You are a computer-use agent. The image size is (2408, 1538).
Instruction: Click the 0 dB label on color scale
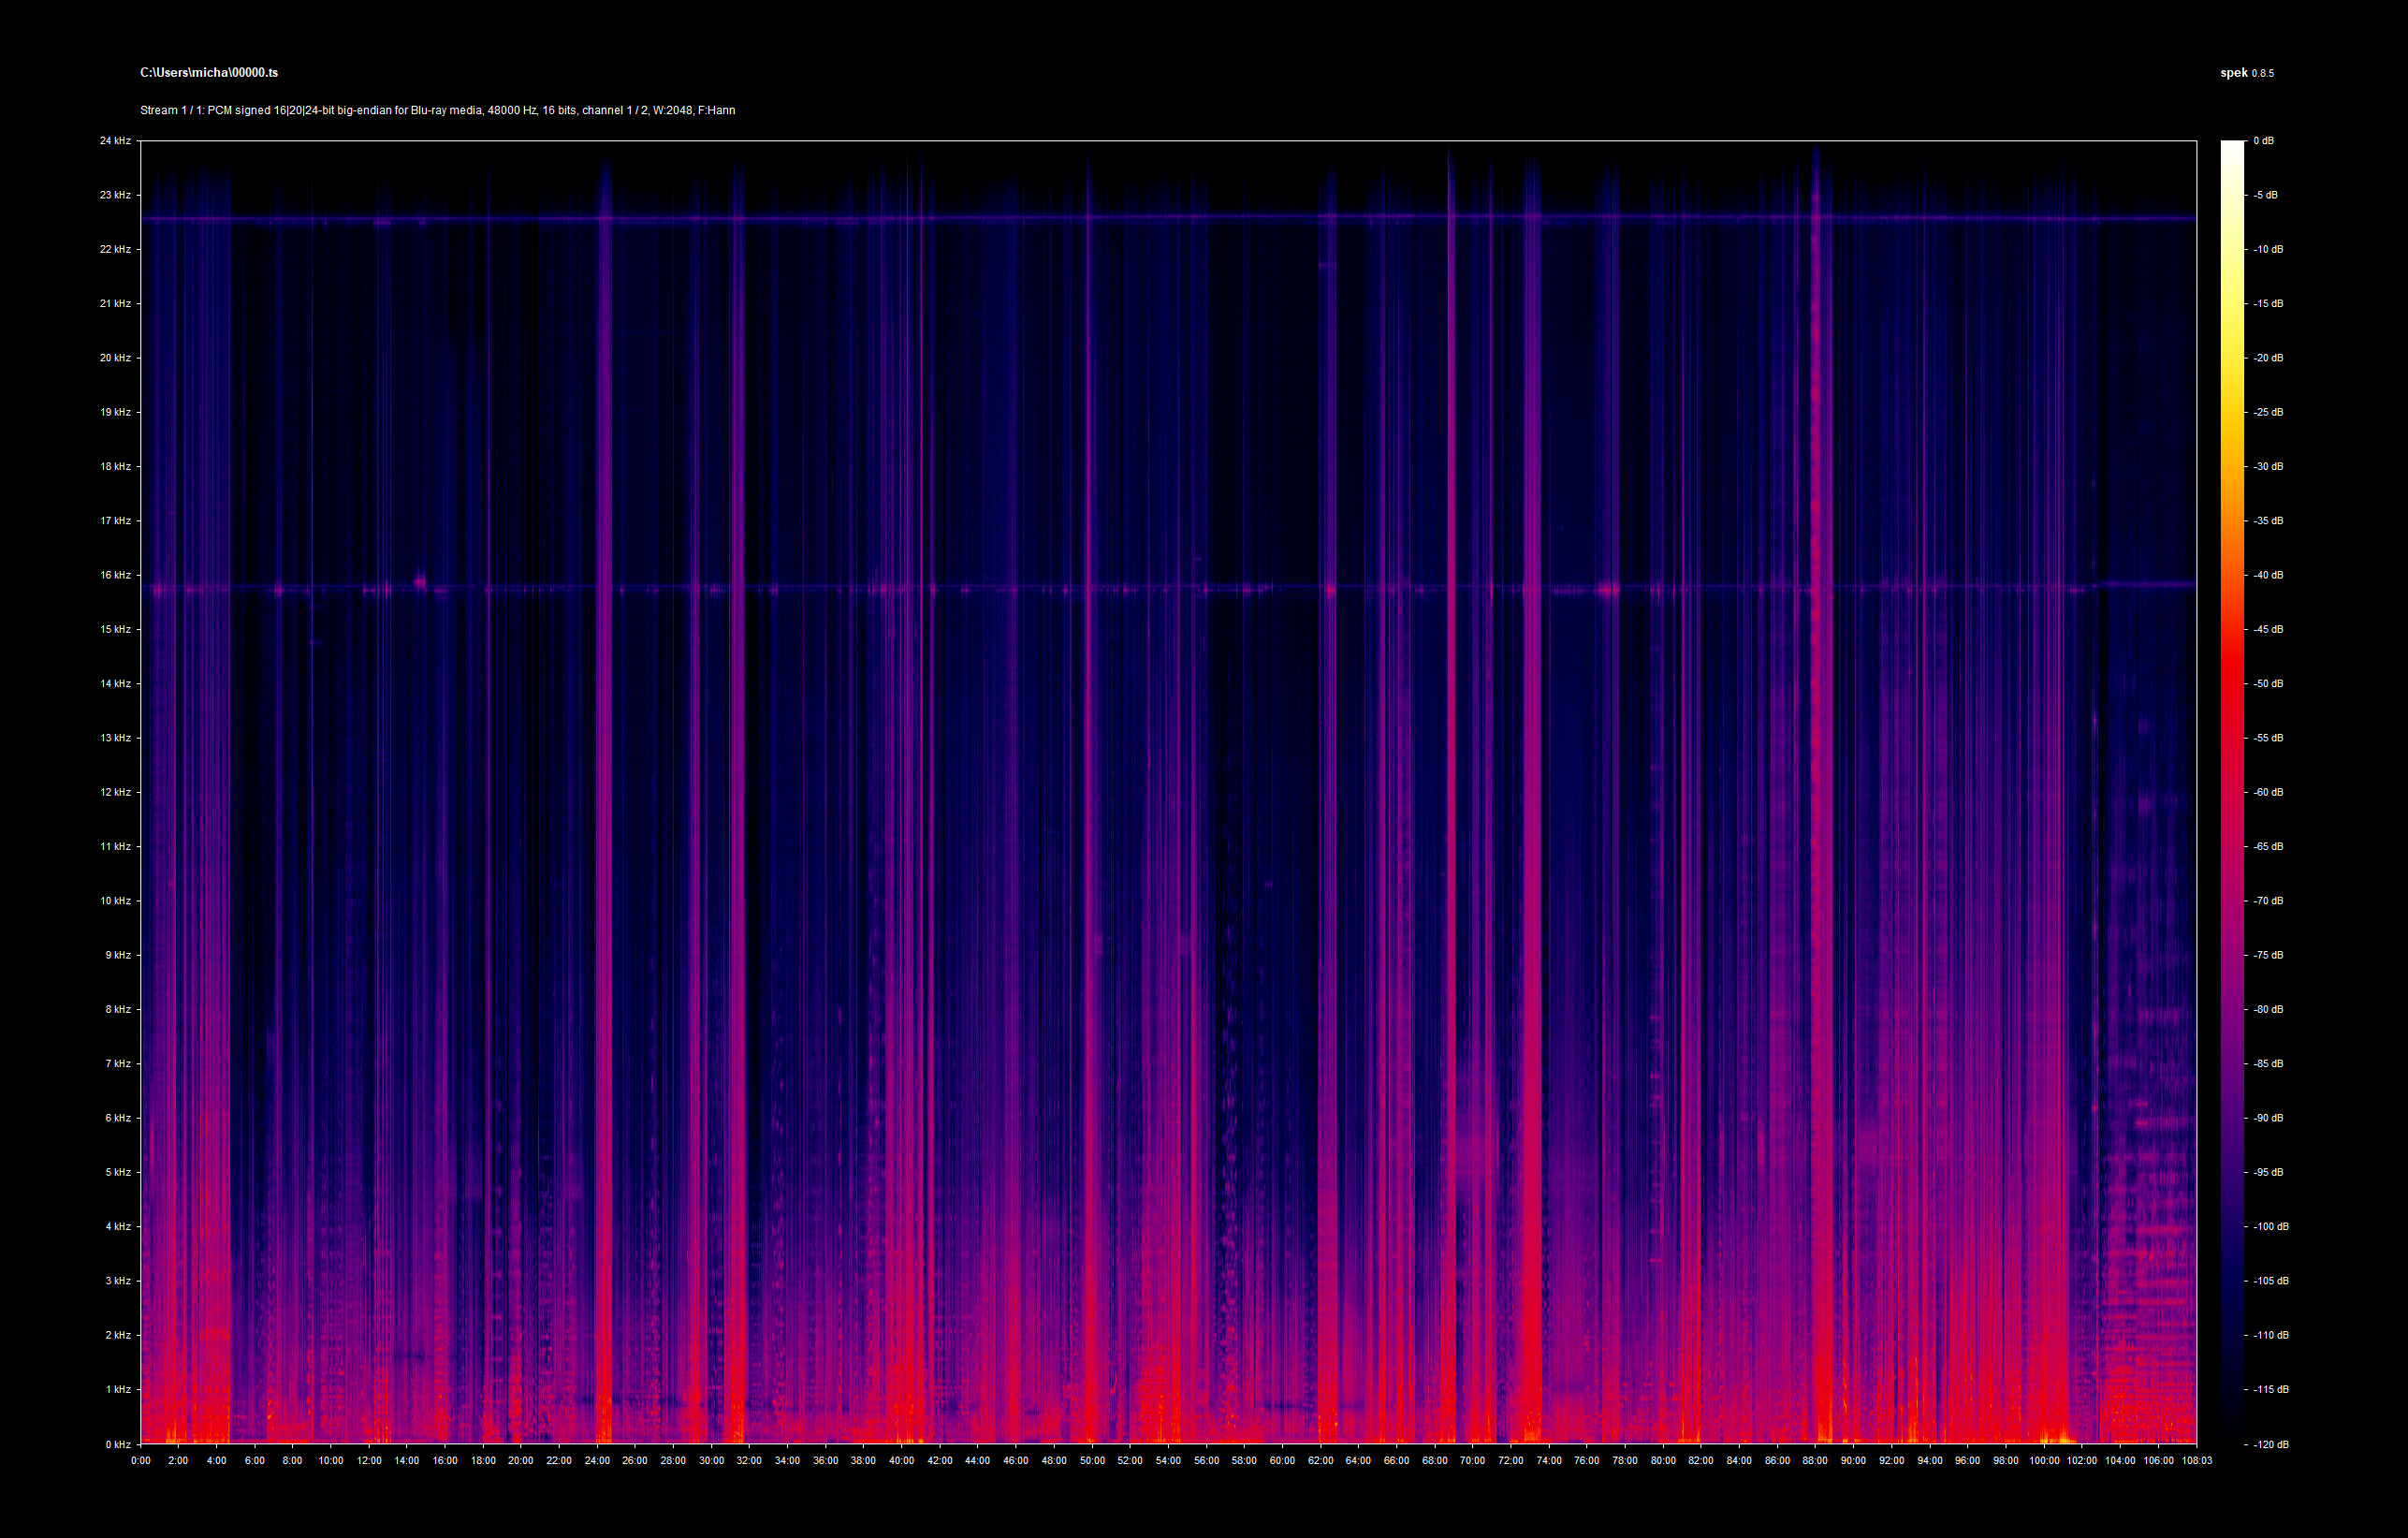(x=2263, y=141)
